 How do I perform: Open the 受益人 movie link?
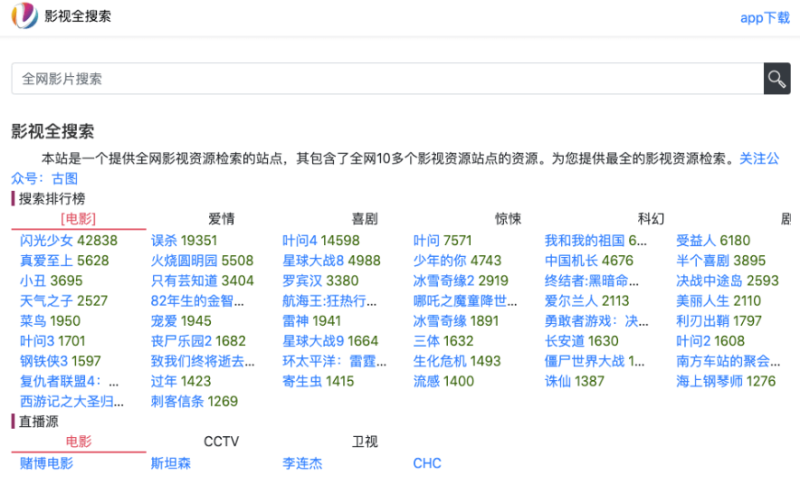[x=696, y=240]
